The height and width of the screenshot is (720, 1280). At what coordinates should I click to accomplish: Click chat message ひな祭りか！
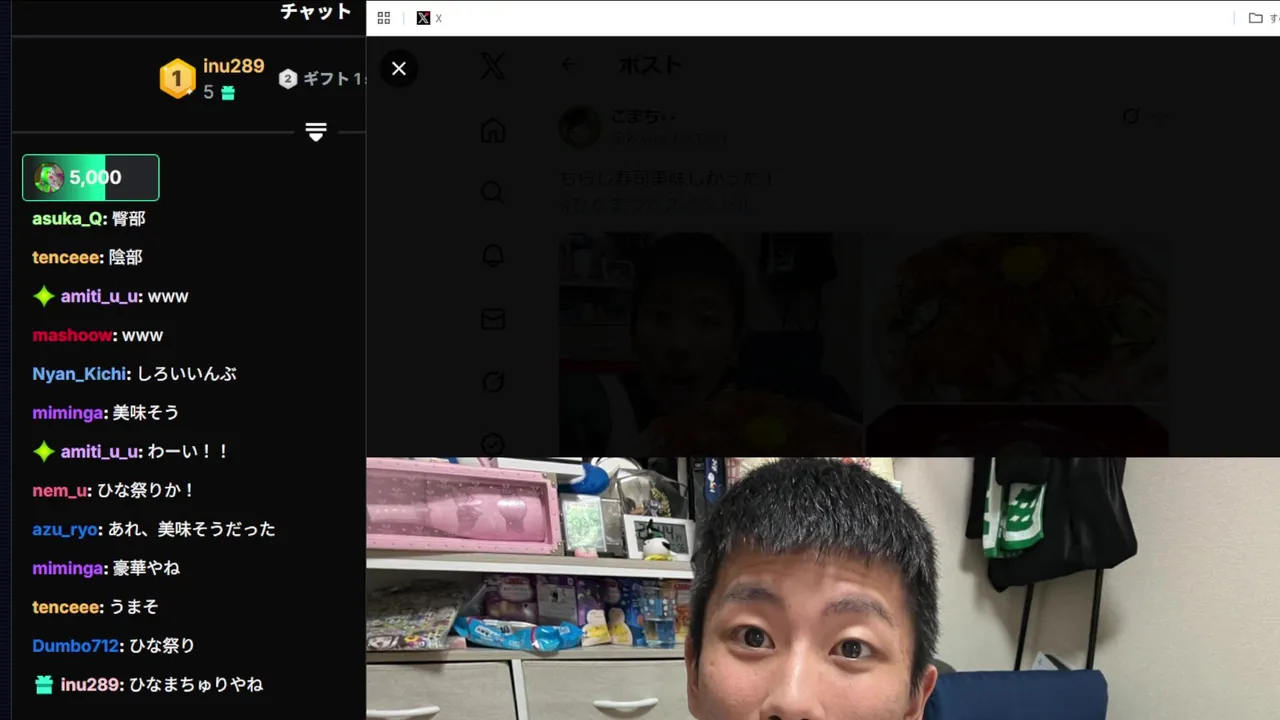click(146, 491)
